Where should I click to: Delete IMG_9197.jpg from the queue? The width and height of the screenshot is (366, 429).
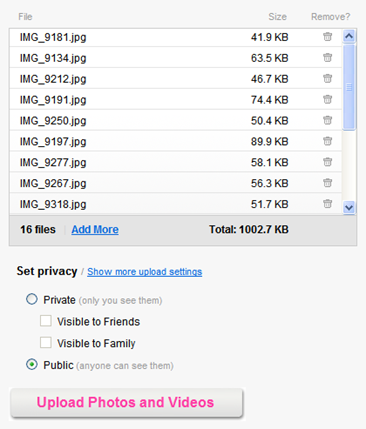click(x=327, y=141)
